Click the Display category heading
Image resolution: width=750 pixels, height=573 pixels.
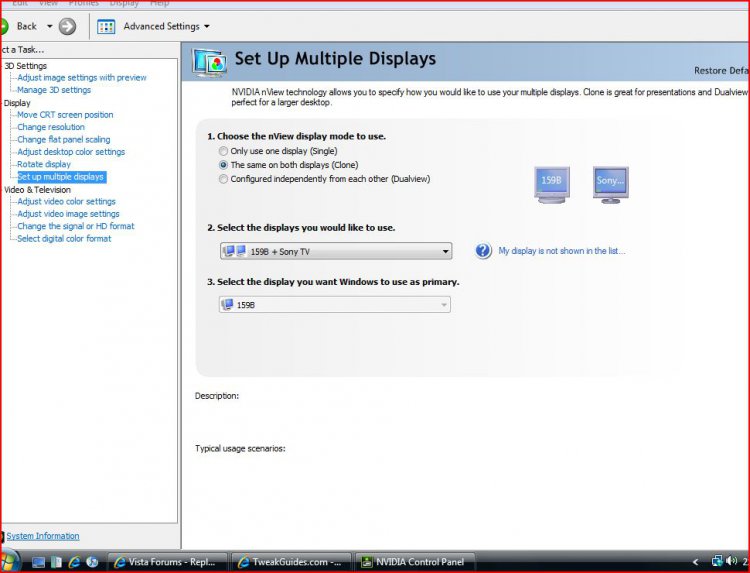pos(17,103)
